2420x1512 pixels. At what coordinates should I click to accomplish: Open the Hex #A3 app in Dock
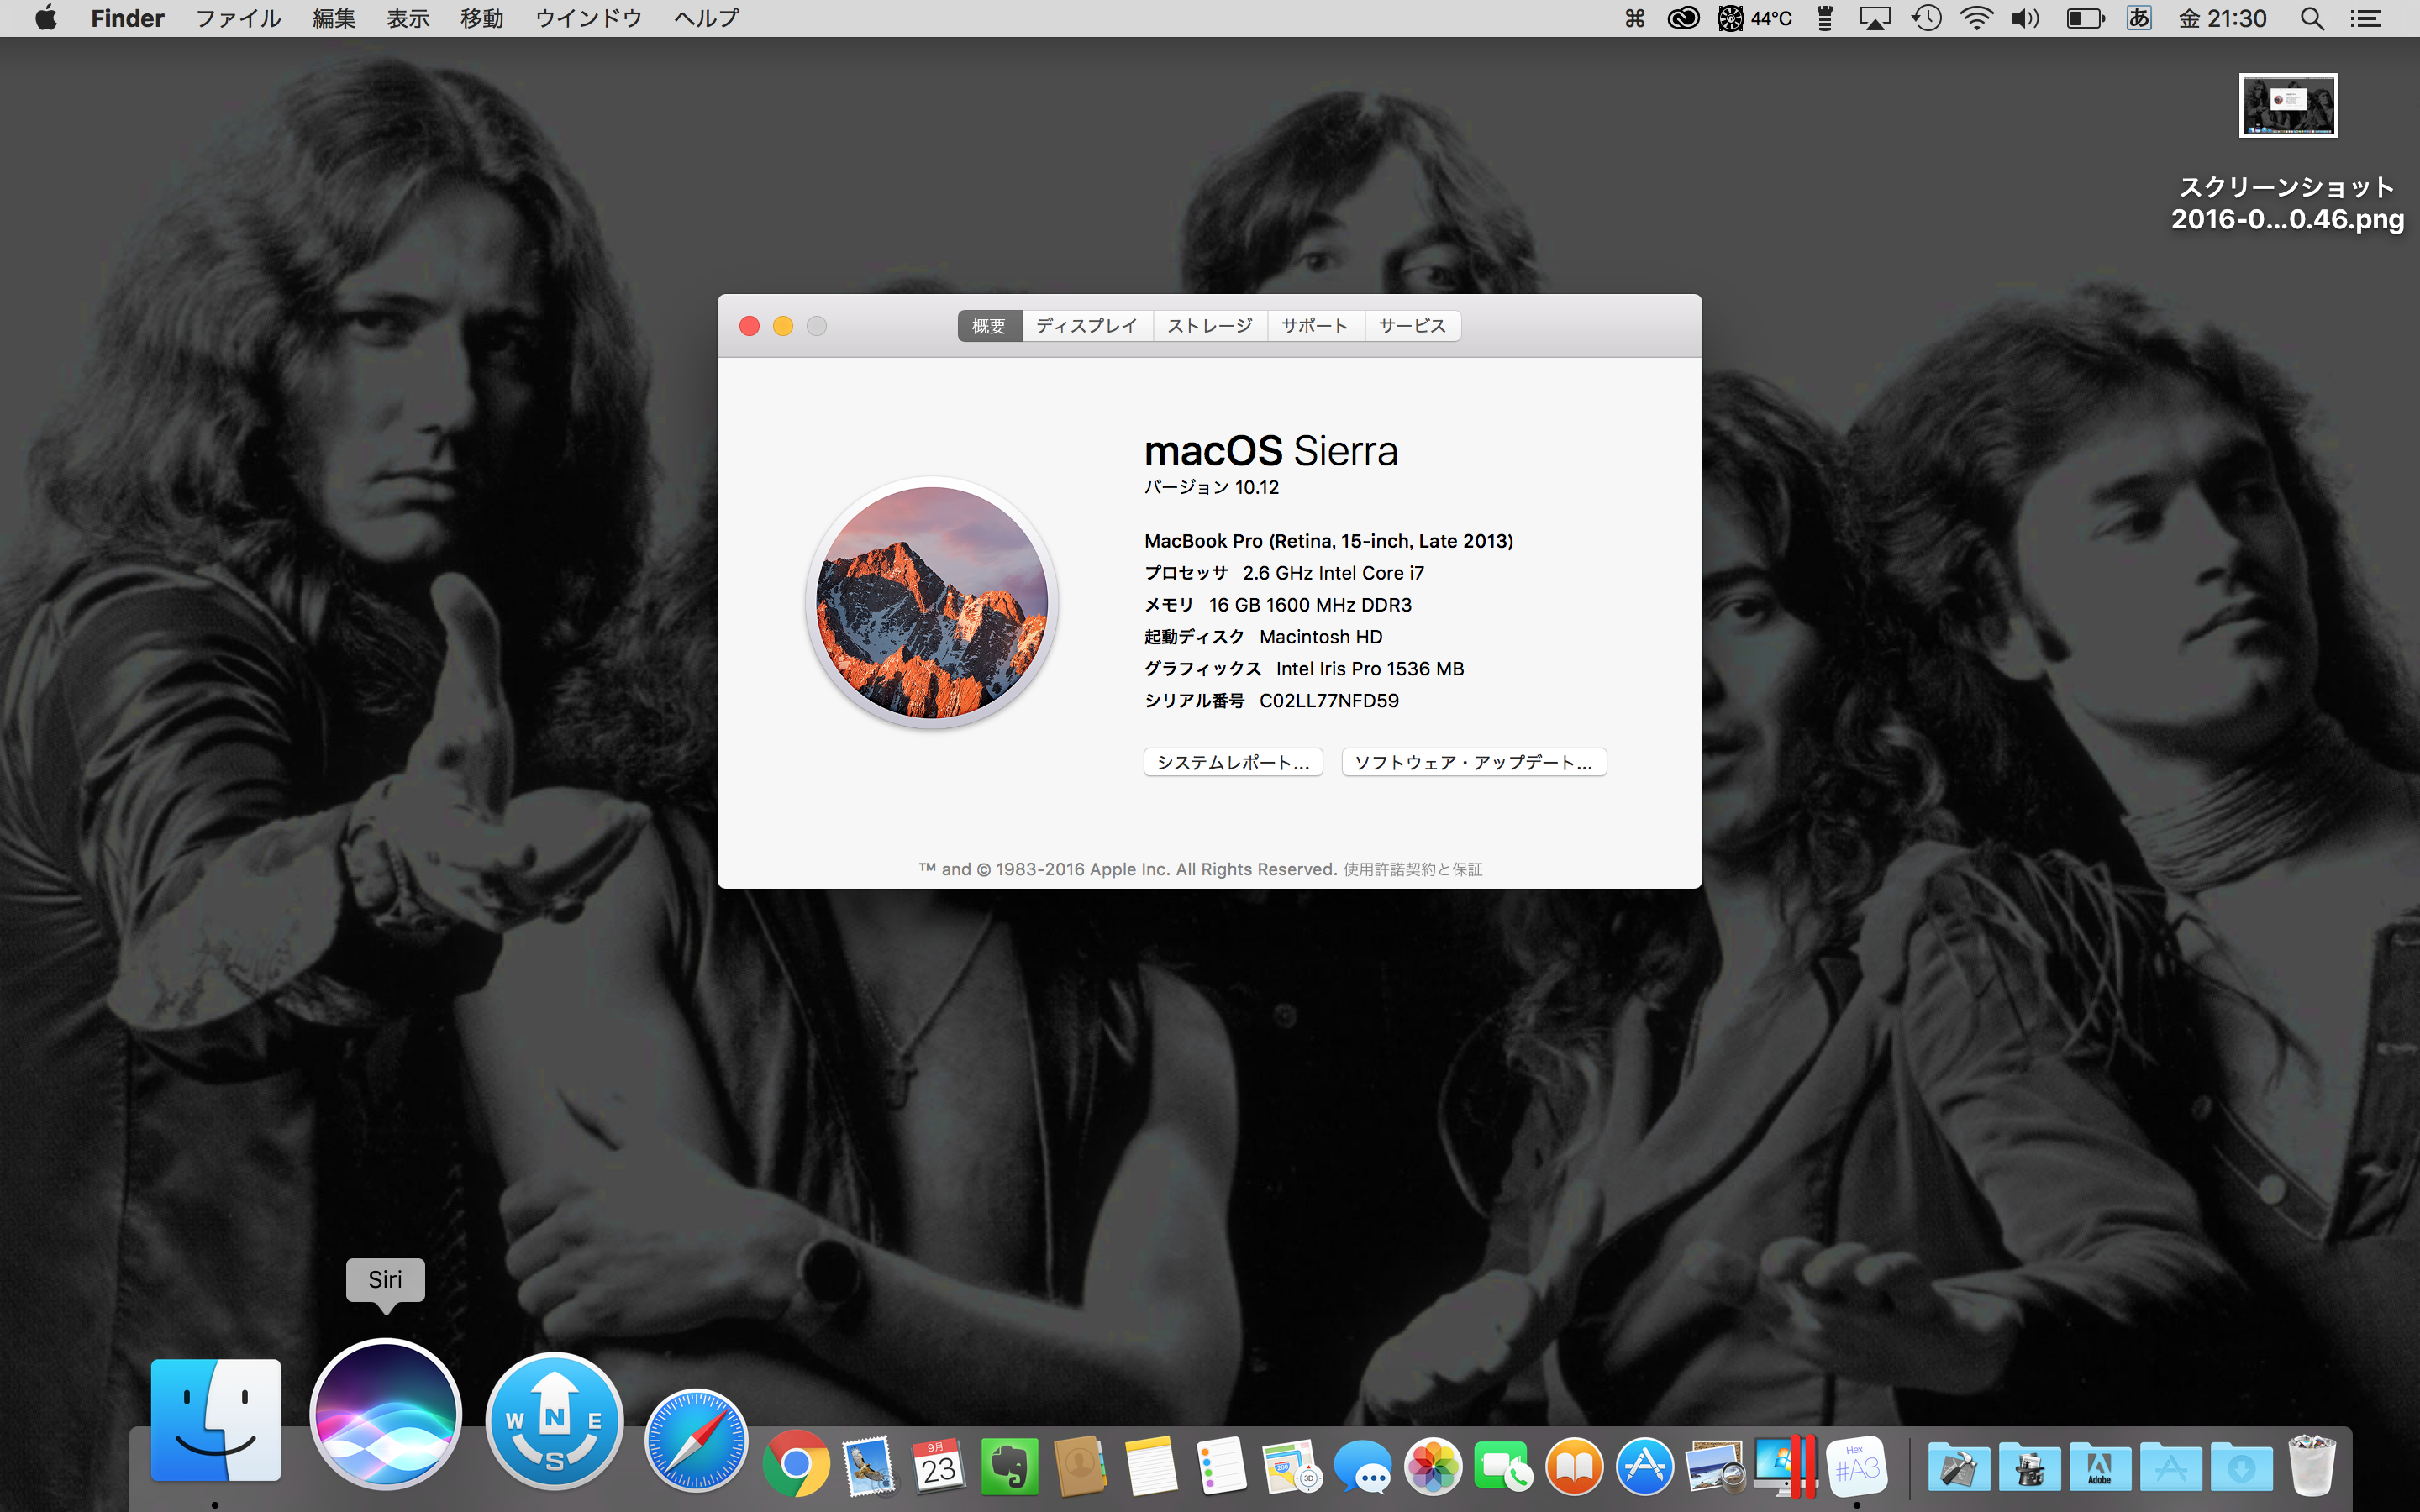(x=1857, y=1466)
